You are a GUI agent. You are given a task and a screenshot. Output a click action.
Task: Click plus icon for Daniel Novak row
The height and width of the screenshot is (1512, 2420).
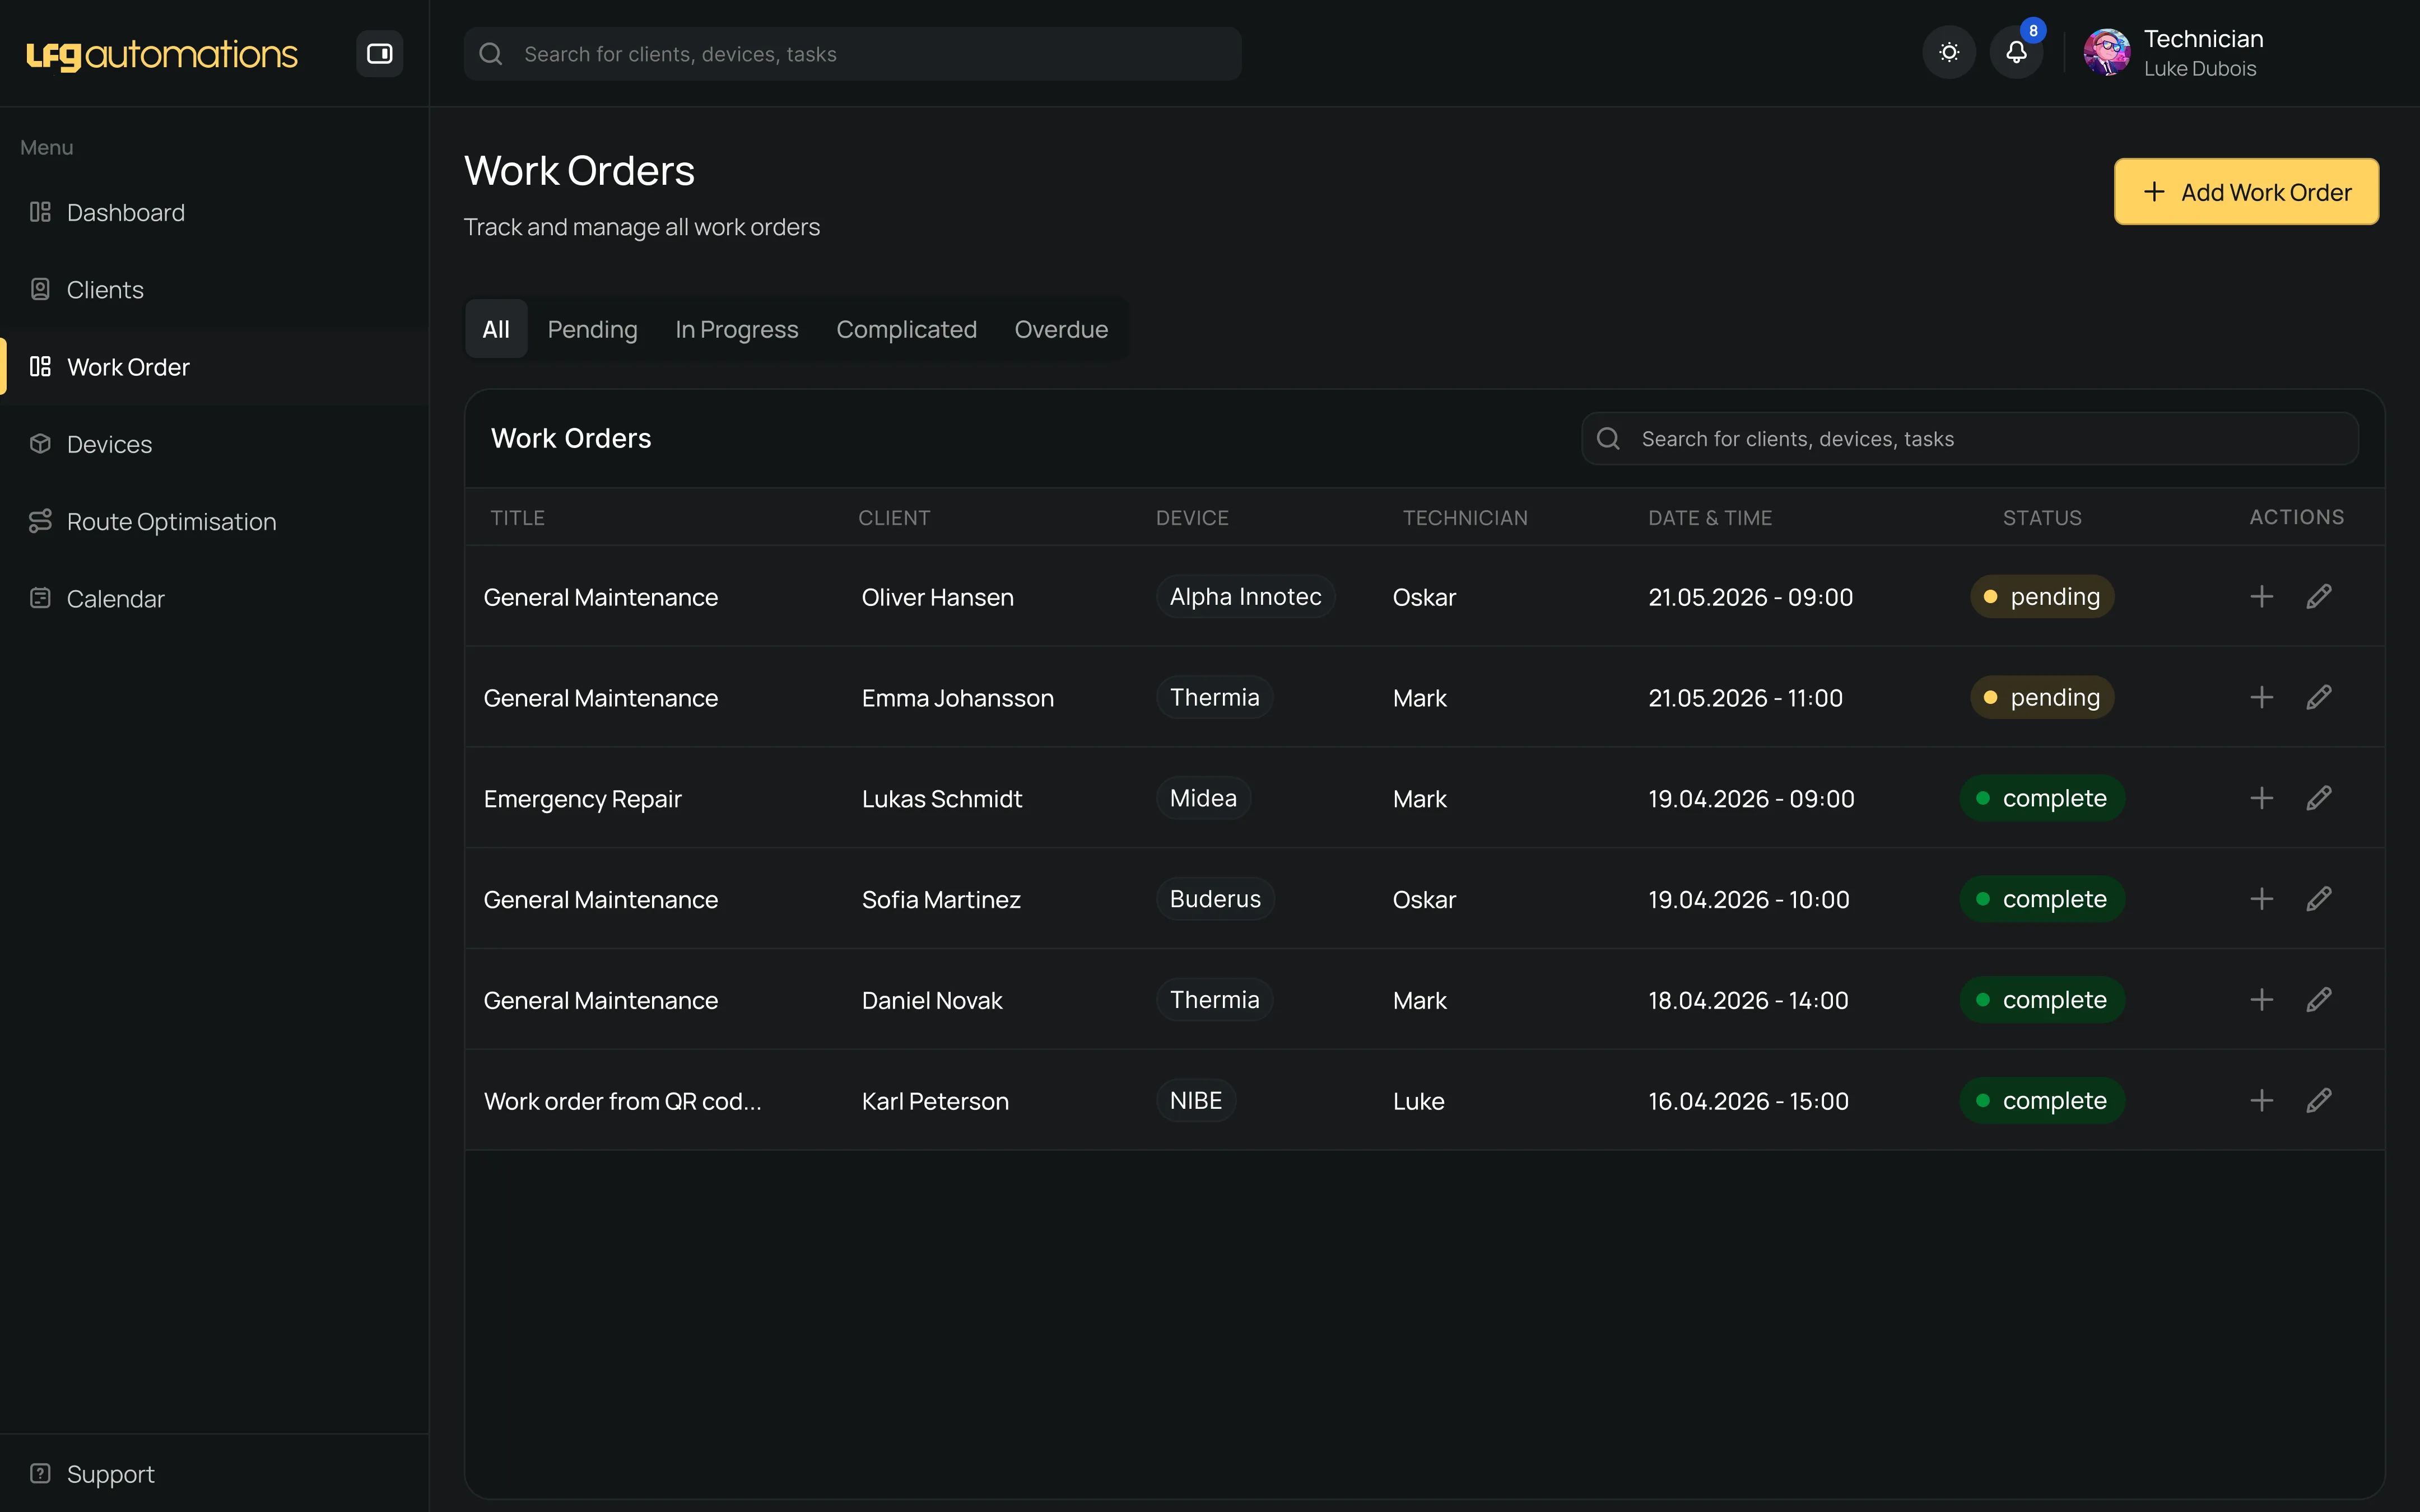click(x=2261, y=1000)
